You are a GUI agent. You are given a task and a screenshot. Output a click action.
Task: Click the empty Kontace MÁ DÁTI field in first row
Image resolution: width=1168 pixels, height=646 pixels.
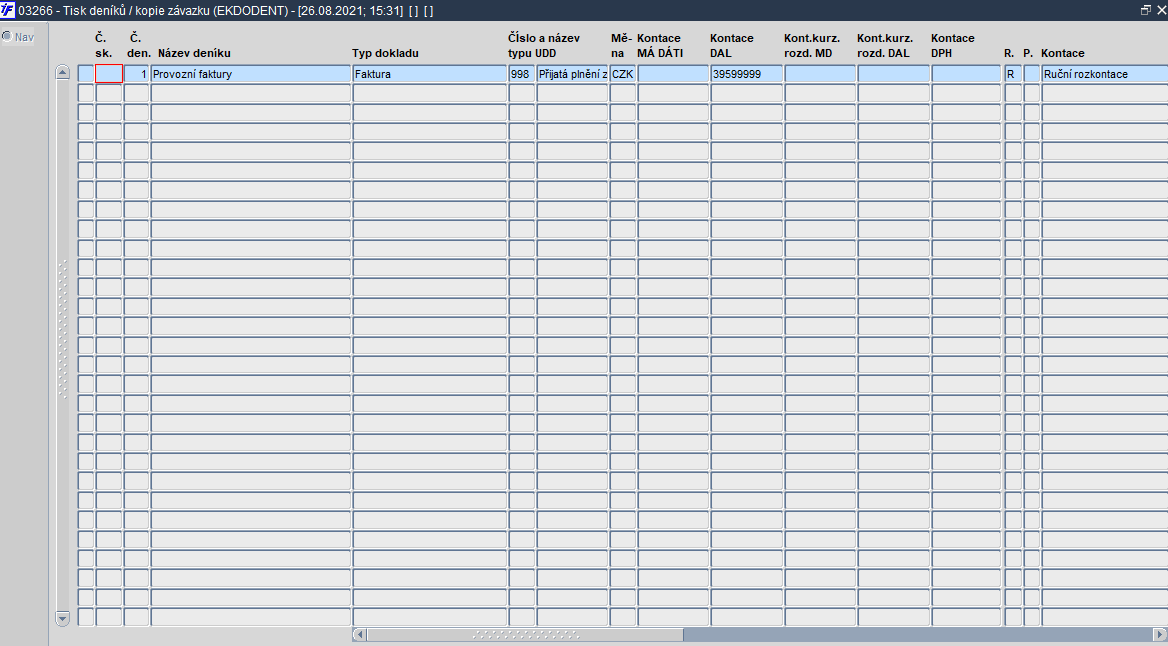click(673, 74)
